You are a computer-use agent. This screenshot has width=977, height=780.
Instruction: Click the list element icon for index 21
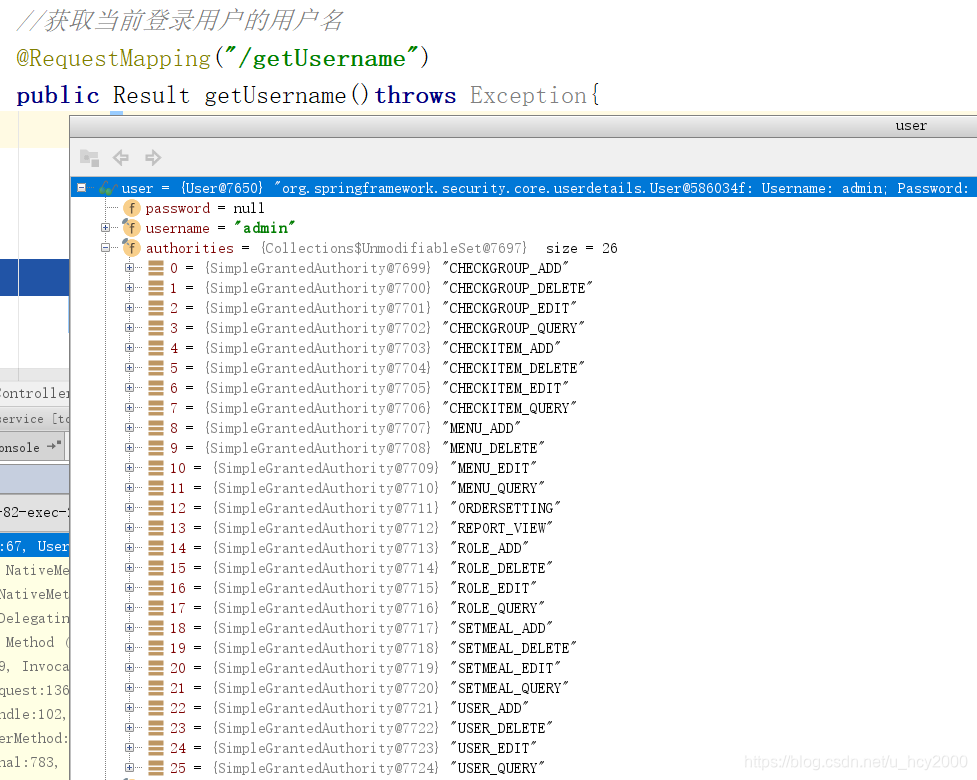click(156, 688)
